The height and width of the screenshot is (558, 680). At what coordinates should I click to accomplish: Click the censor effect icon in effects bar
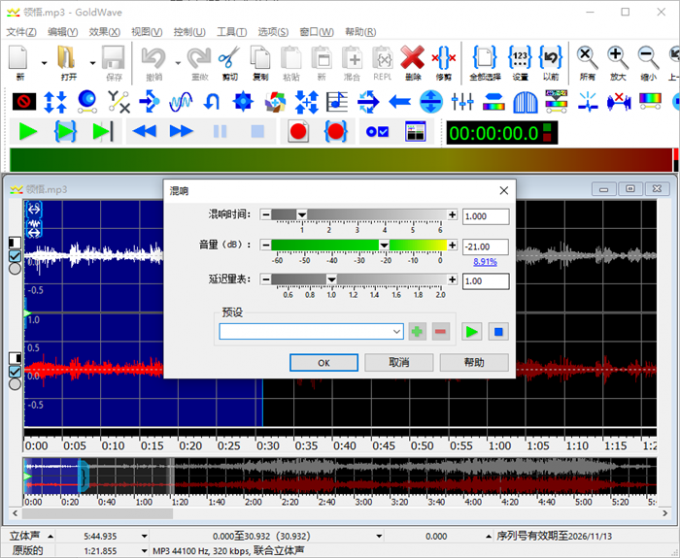24,101
